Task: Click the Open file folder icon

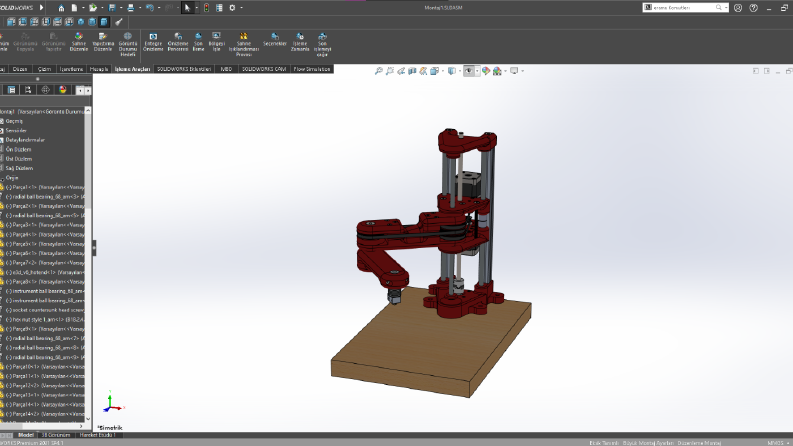Action: point(93,8)
